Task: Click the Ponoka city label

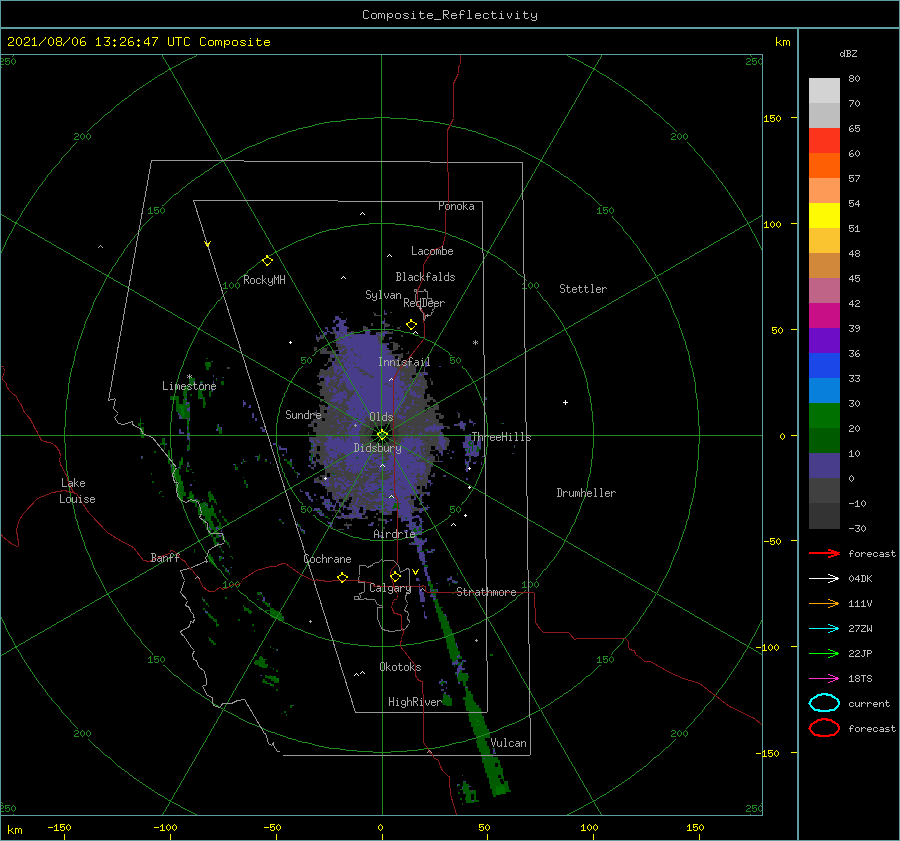Action: (456, 206)
